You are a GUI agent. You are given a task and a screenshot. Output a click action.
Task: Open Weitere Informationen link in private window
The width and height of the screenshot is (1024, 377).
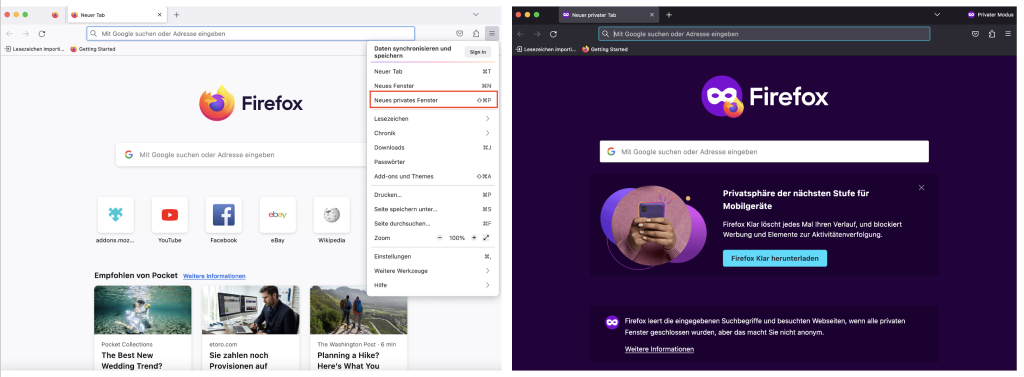point(659,349)
